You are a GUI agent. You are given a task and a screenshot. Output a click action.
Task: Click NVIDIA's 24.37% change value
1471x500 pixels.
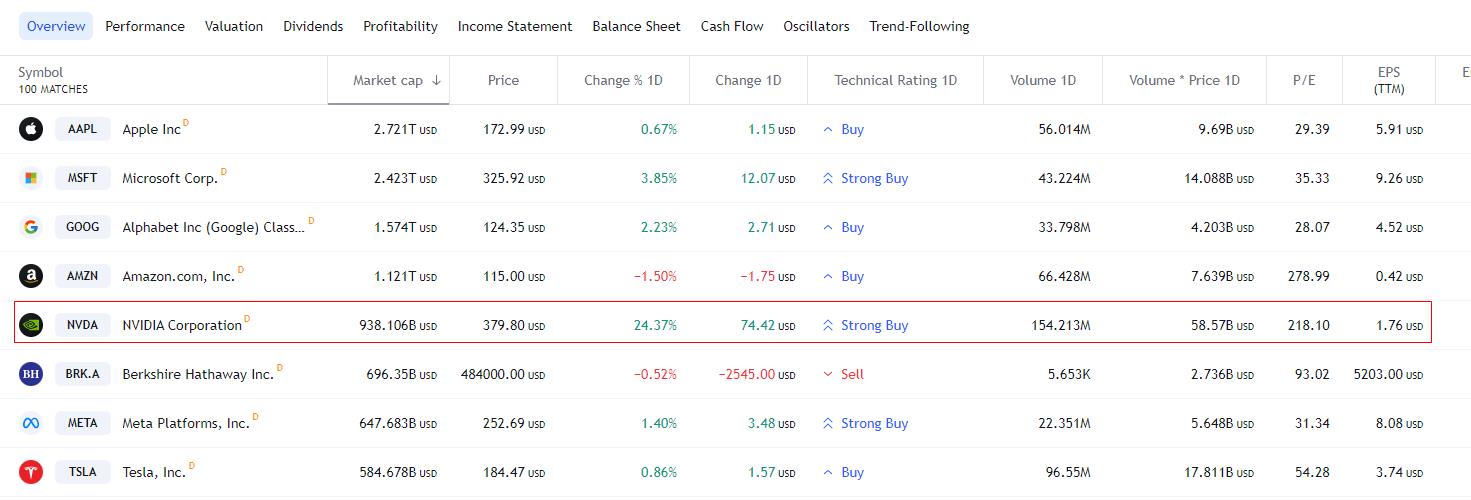(655, 325)
